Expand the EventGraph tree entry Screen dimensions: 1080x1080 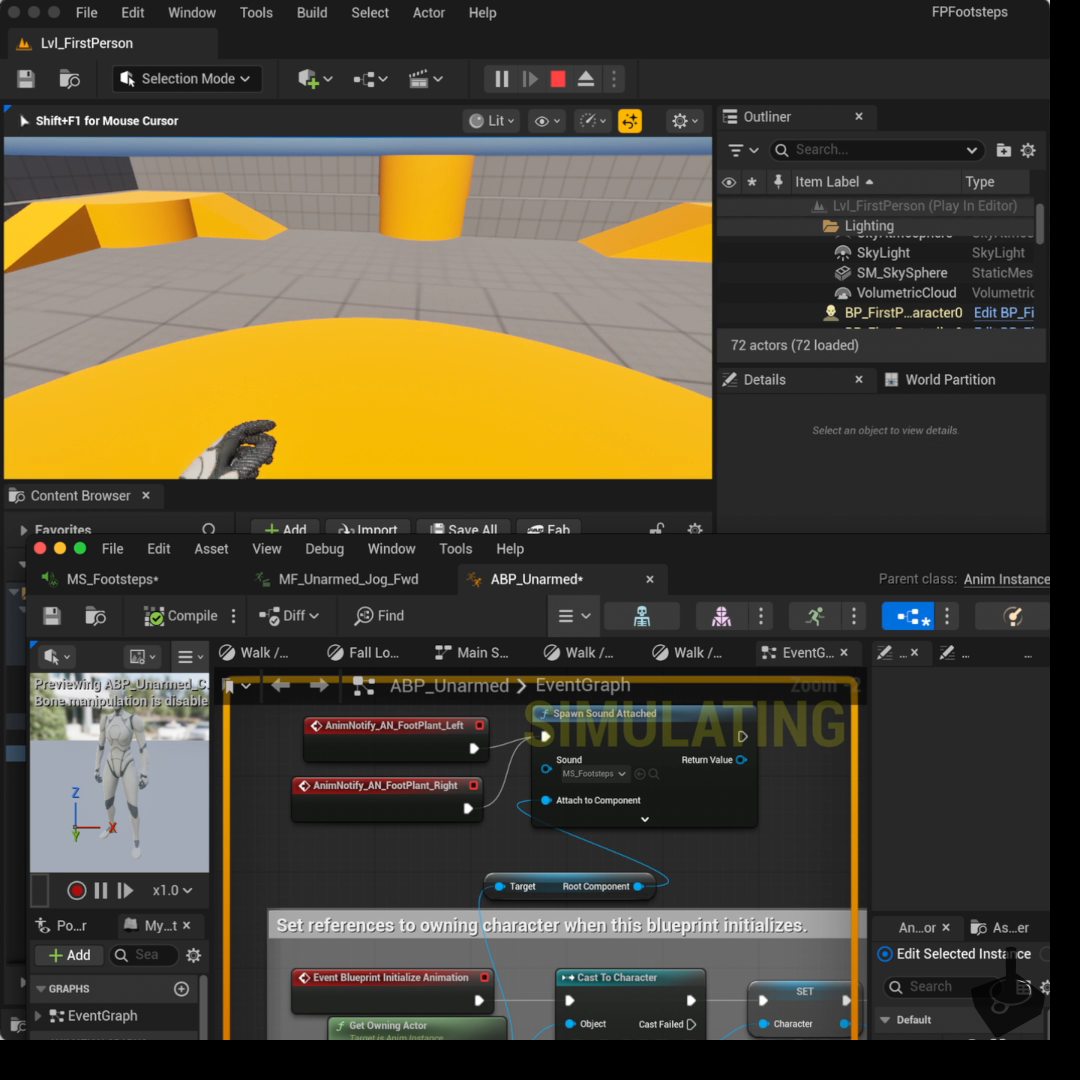coord(38,1016)
